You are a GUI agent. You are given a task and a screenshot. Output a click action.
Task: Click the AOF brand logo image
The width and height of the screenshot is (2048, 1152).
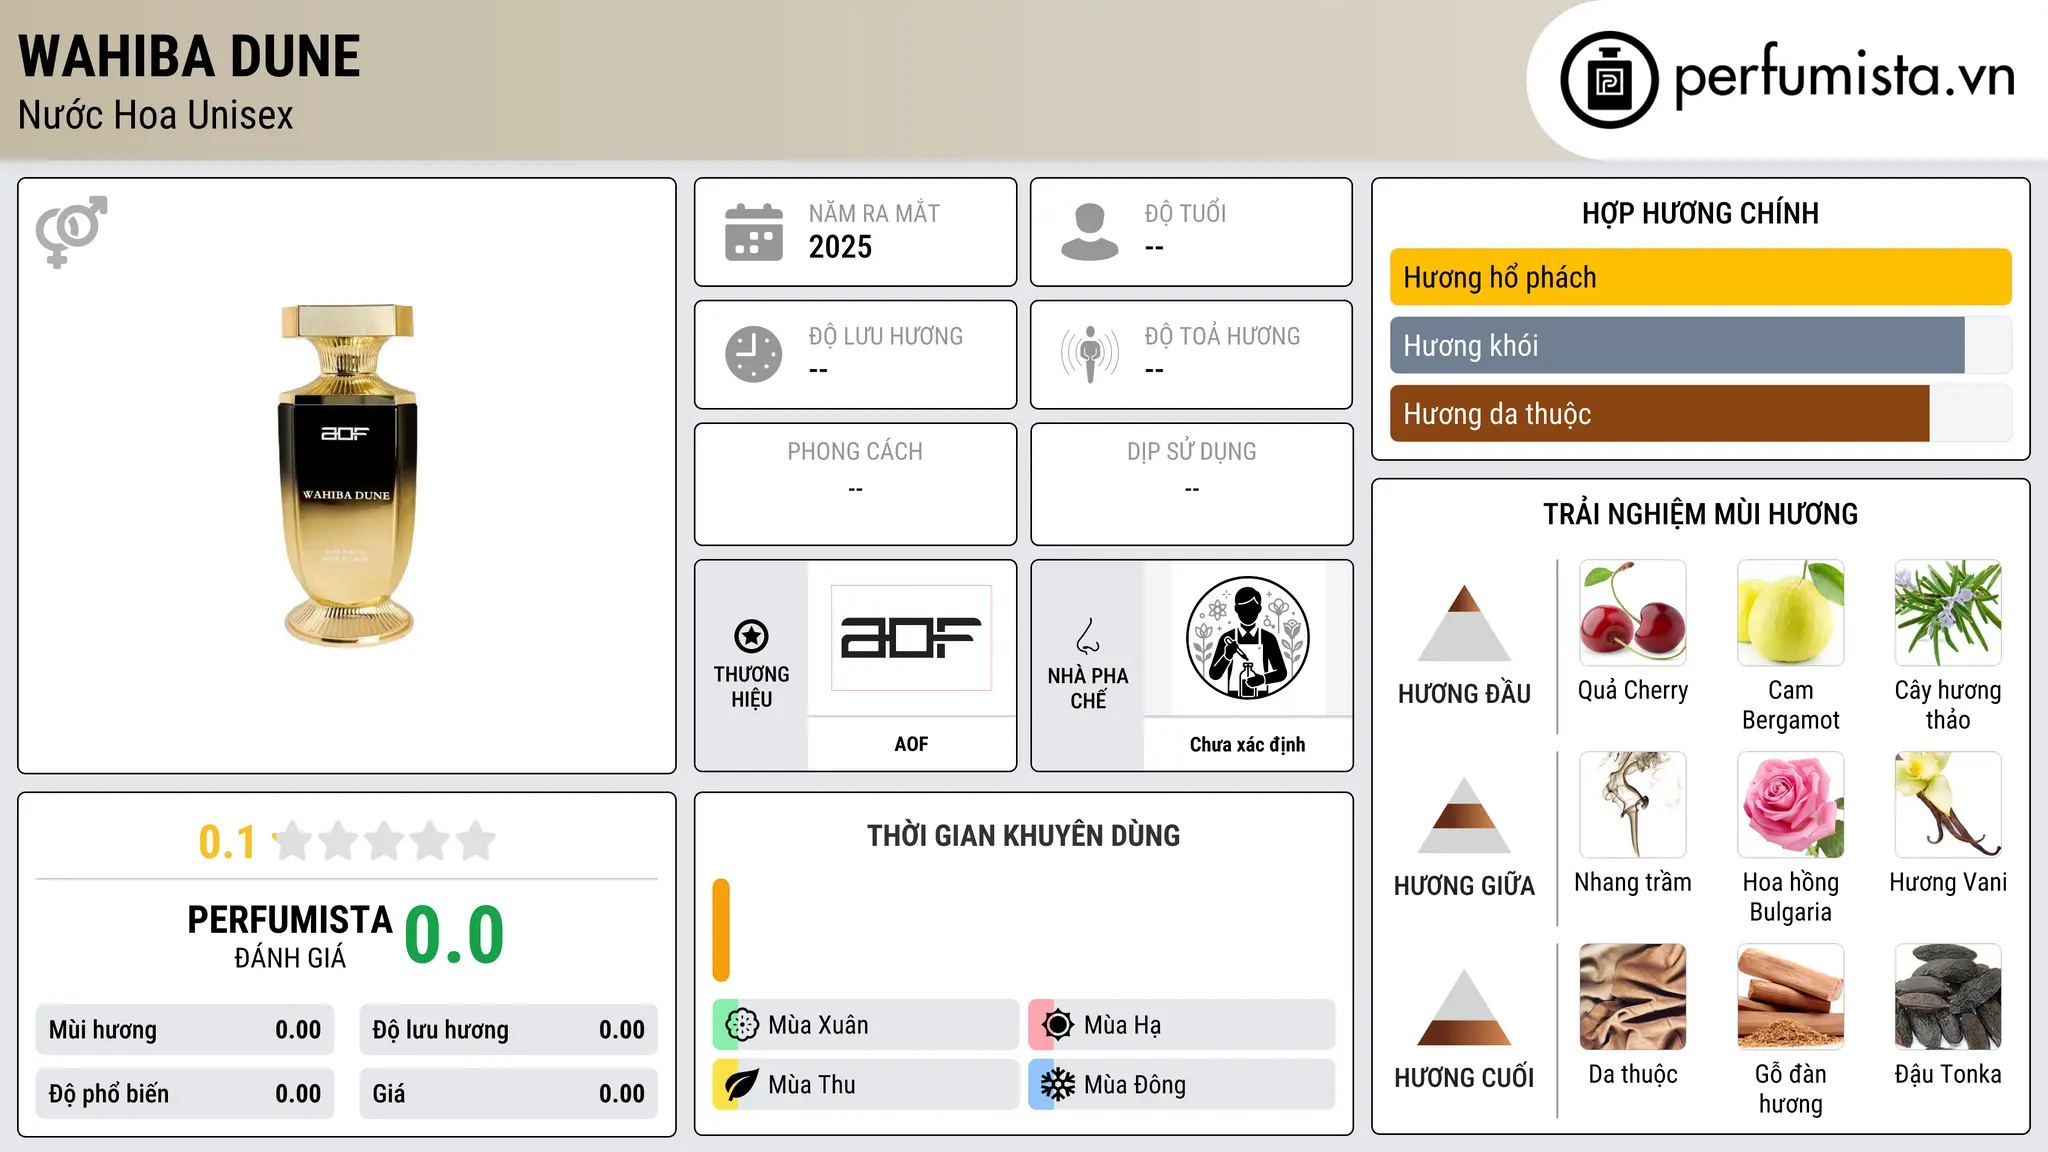911,638
